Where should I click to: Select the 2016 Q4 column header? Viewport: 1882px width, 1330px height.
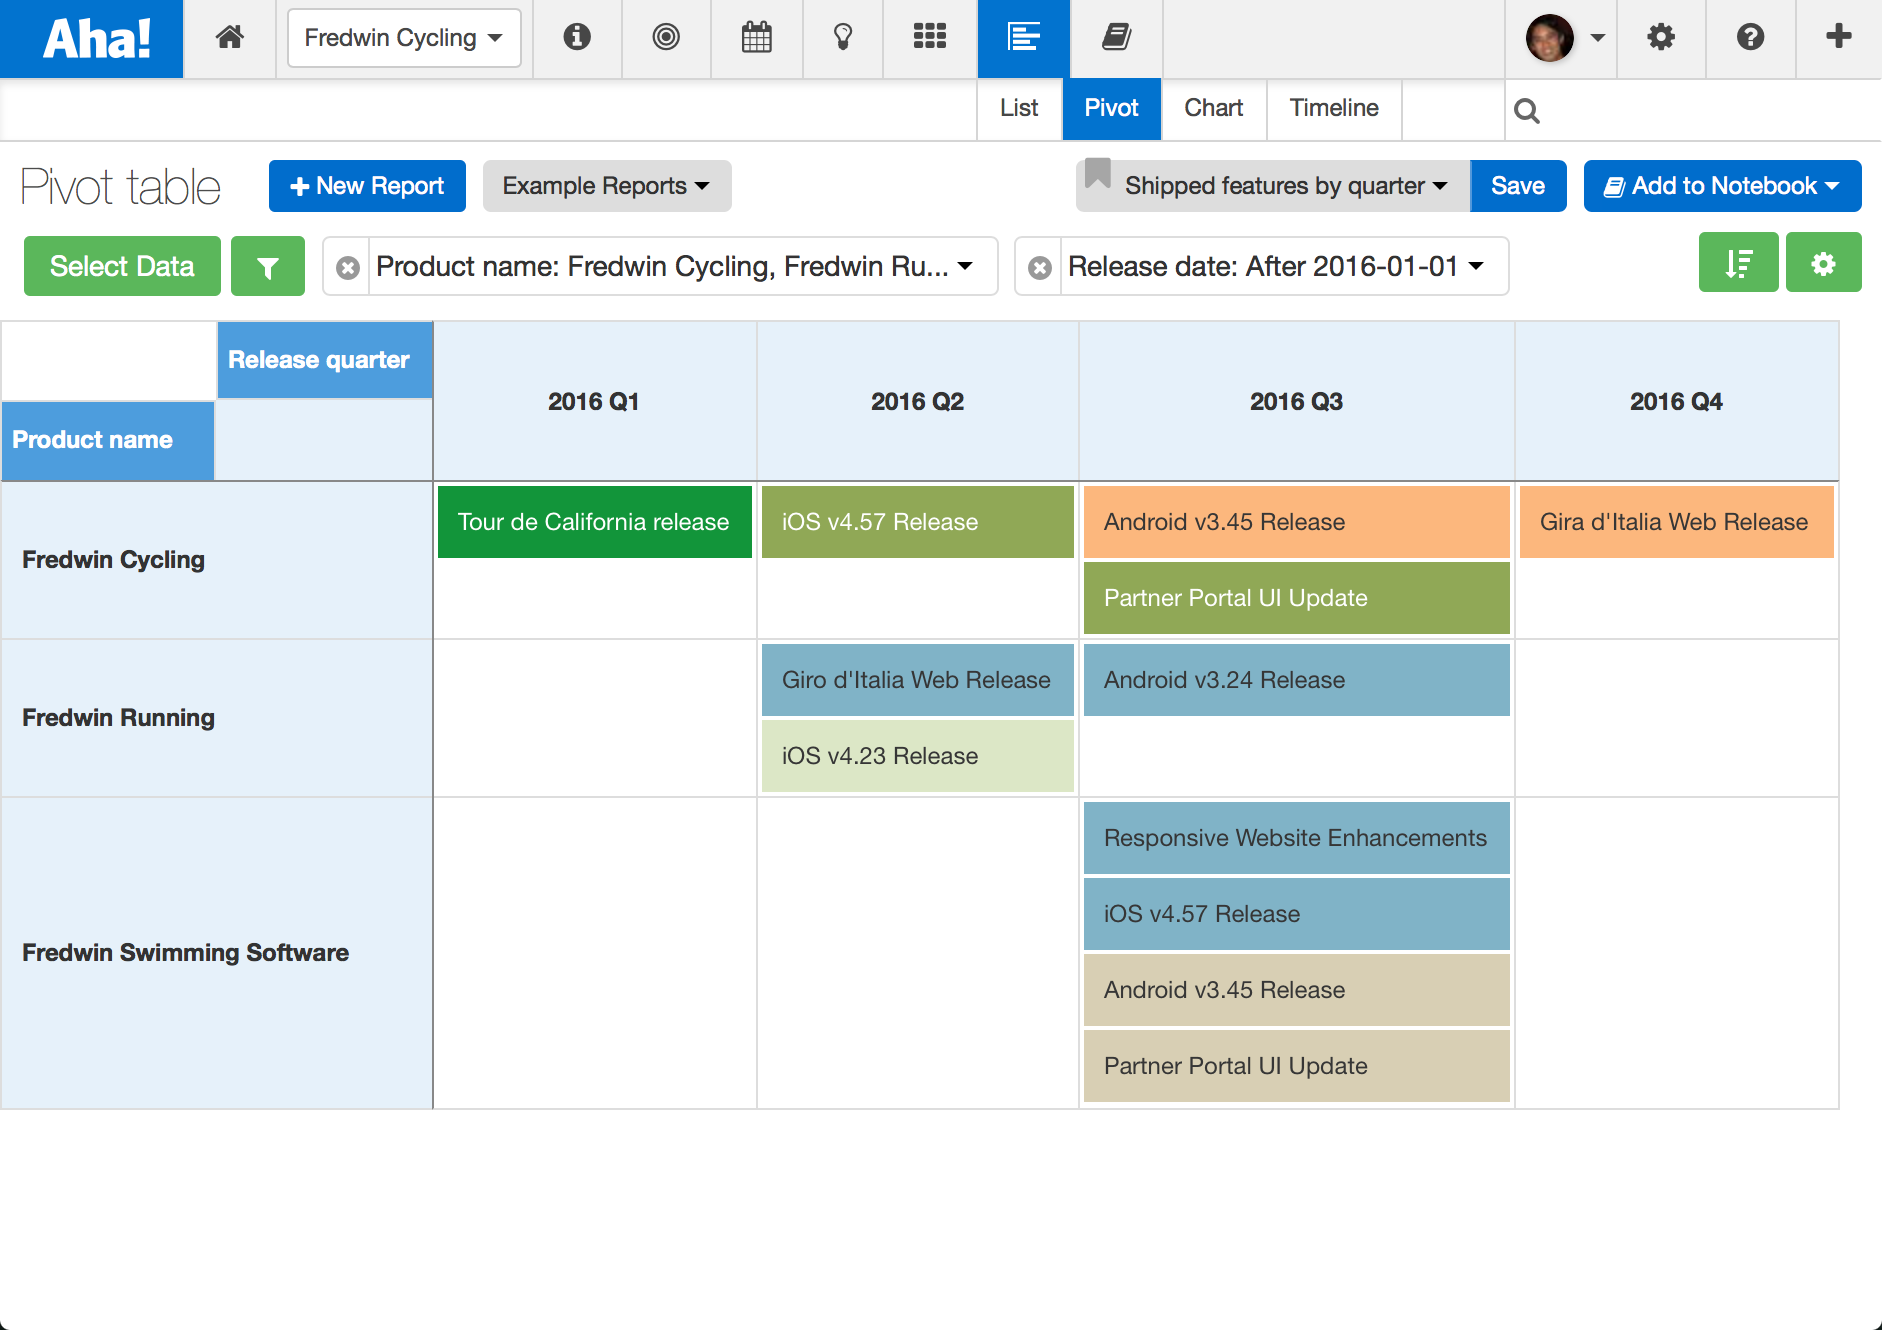1677,402
